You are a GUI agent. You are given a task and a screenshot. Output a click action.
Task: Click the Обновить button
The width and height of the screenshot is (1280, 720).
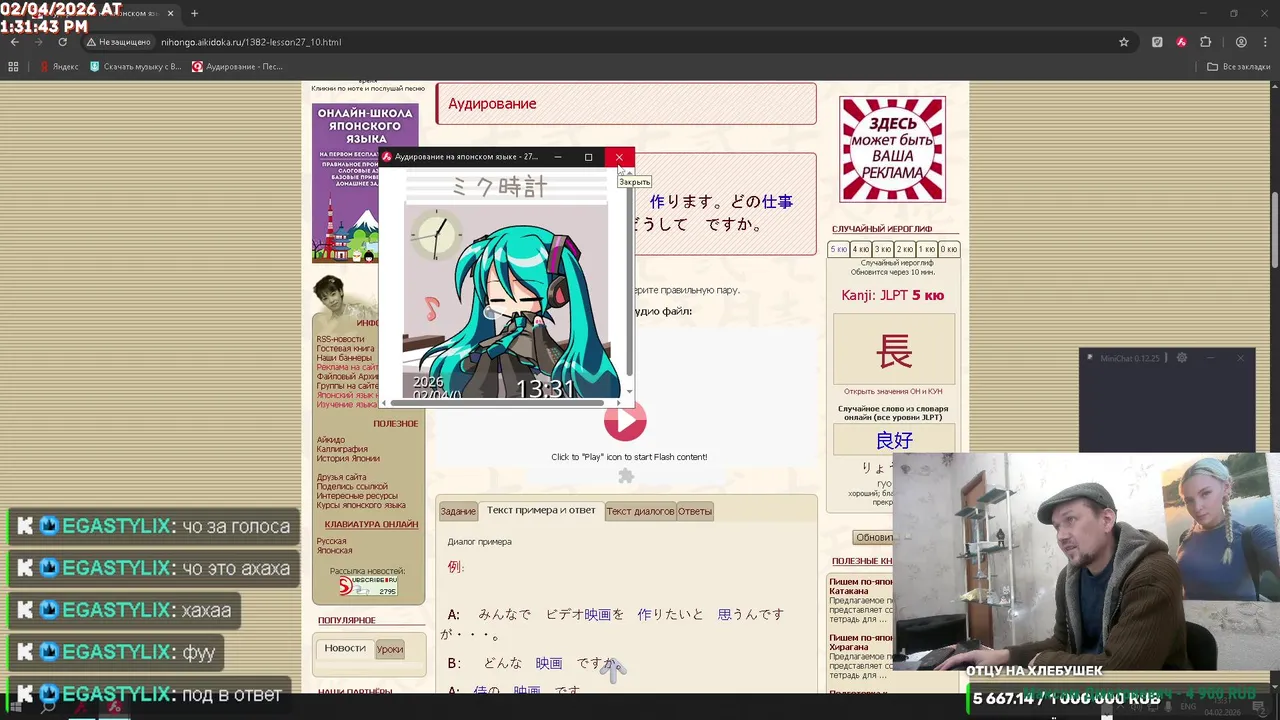(873, 537)
